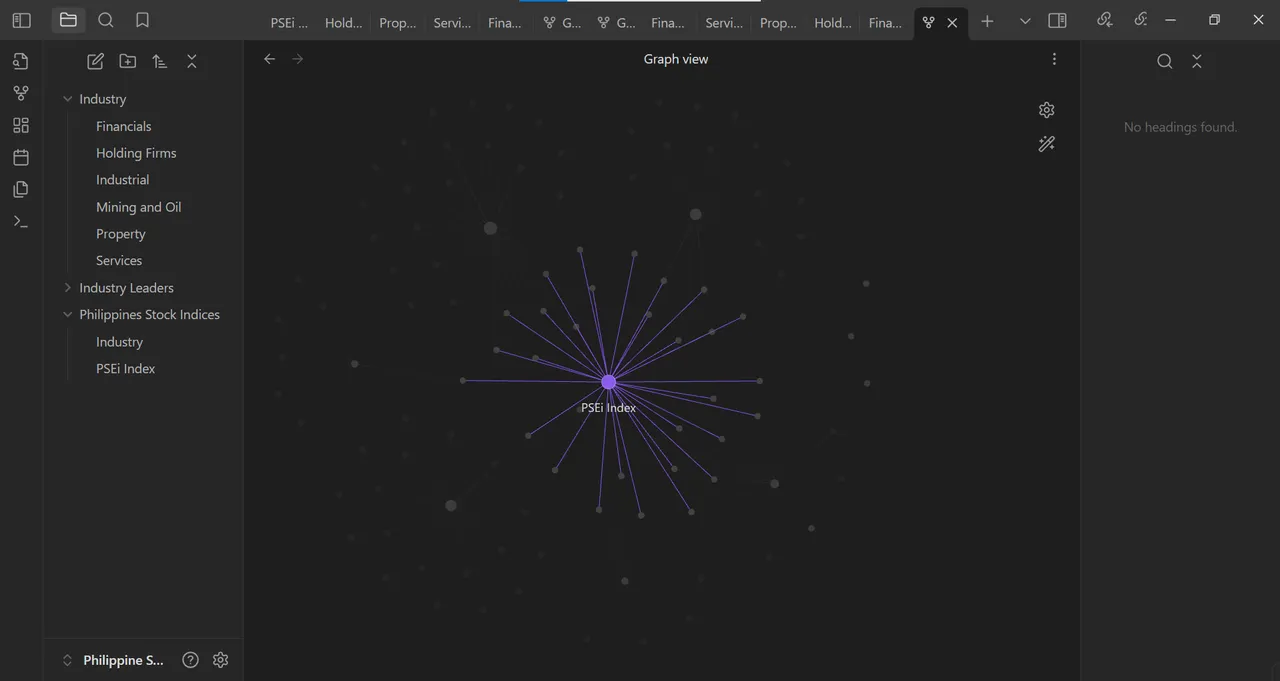Screen dimensions: 1280x681
Task: Open the Holding Firms note
Action: pos(136,153)
